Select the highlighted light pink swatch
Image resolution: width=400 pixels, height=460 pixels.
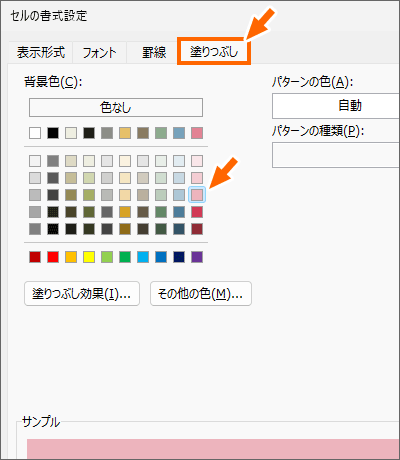197,195
